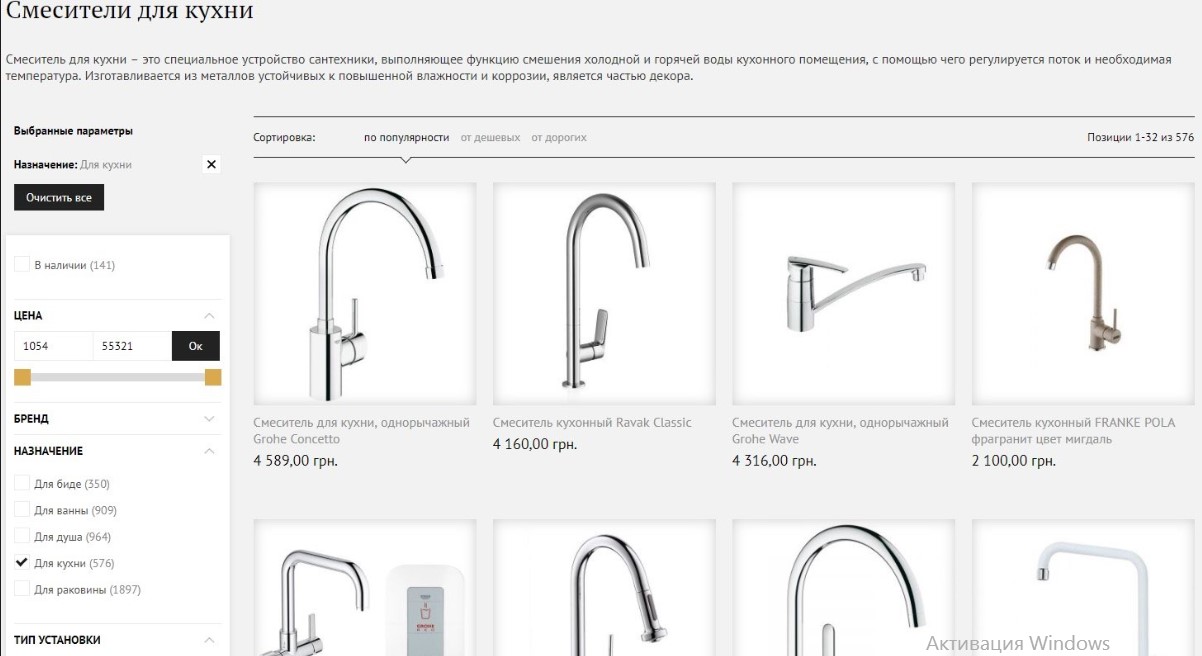
Task: Click the 'Очистить все' button
Action: point(59,198)
